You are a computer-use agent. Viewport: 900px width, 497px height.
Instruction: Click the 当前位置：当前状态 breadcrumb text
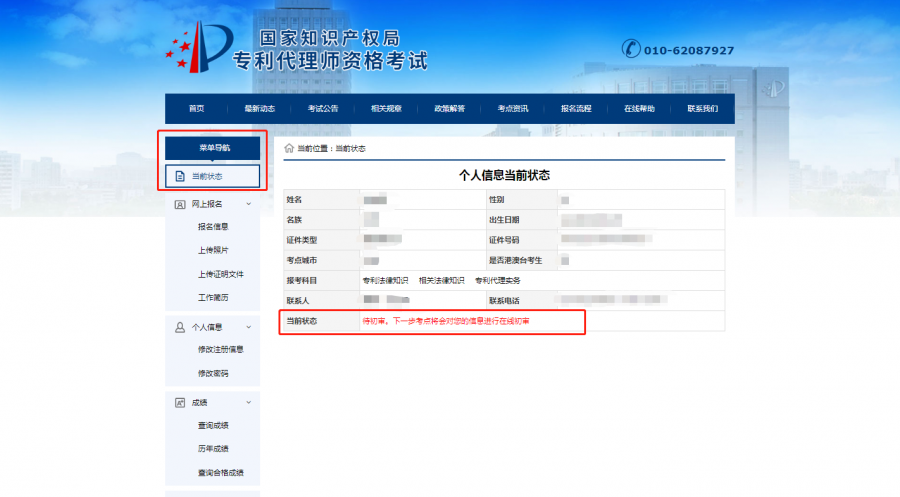331,149
